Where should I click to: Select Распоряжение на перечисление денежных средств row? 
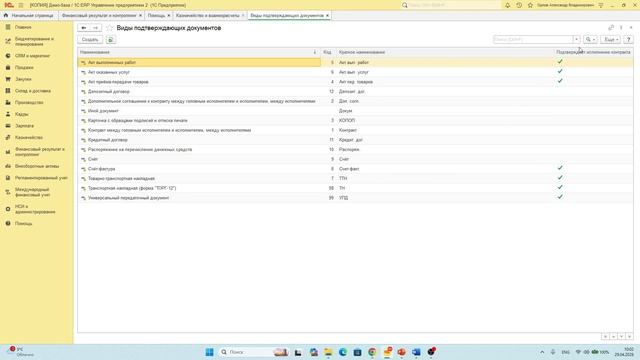[355, 149]
